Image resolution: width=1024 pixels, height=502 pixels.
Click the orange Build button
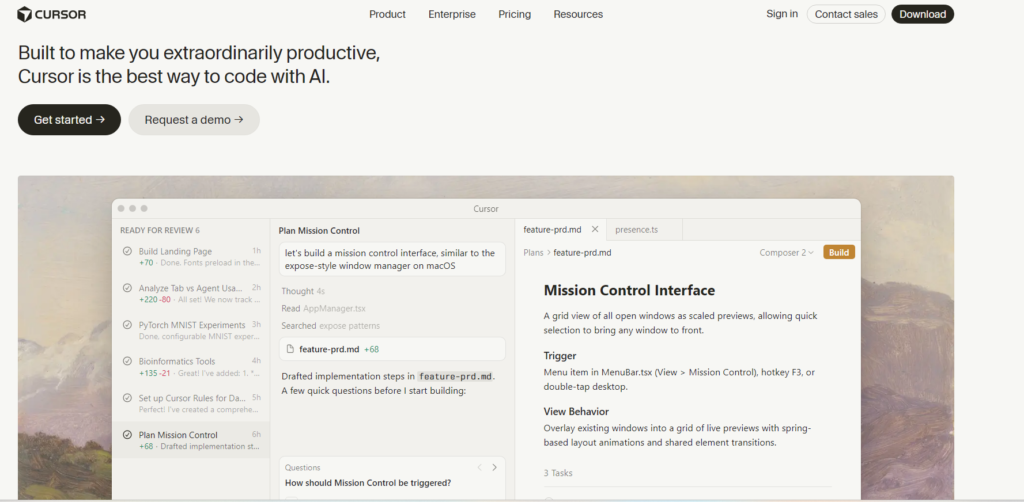839,253
